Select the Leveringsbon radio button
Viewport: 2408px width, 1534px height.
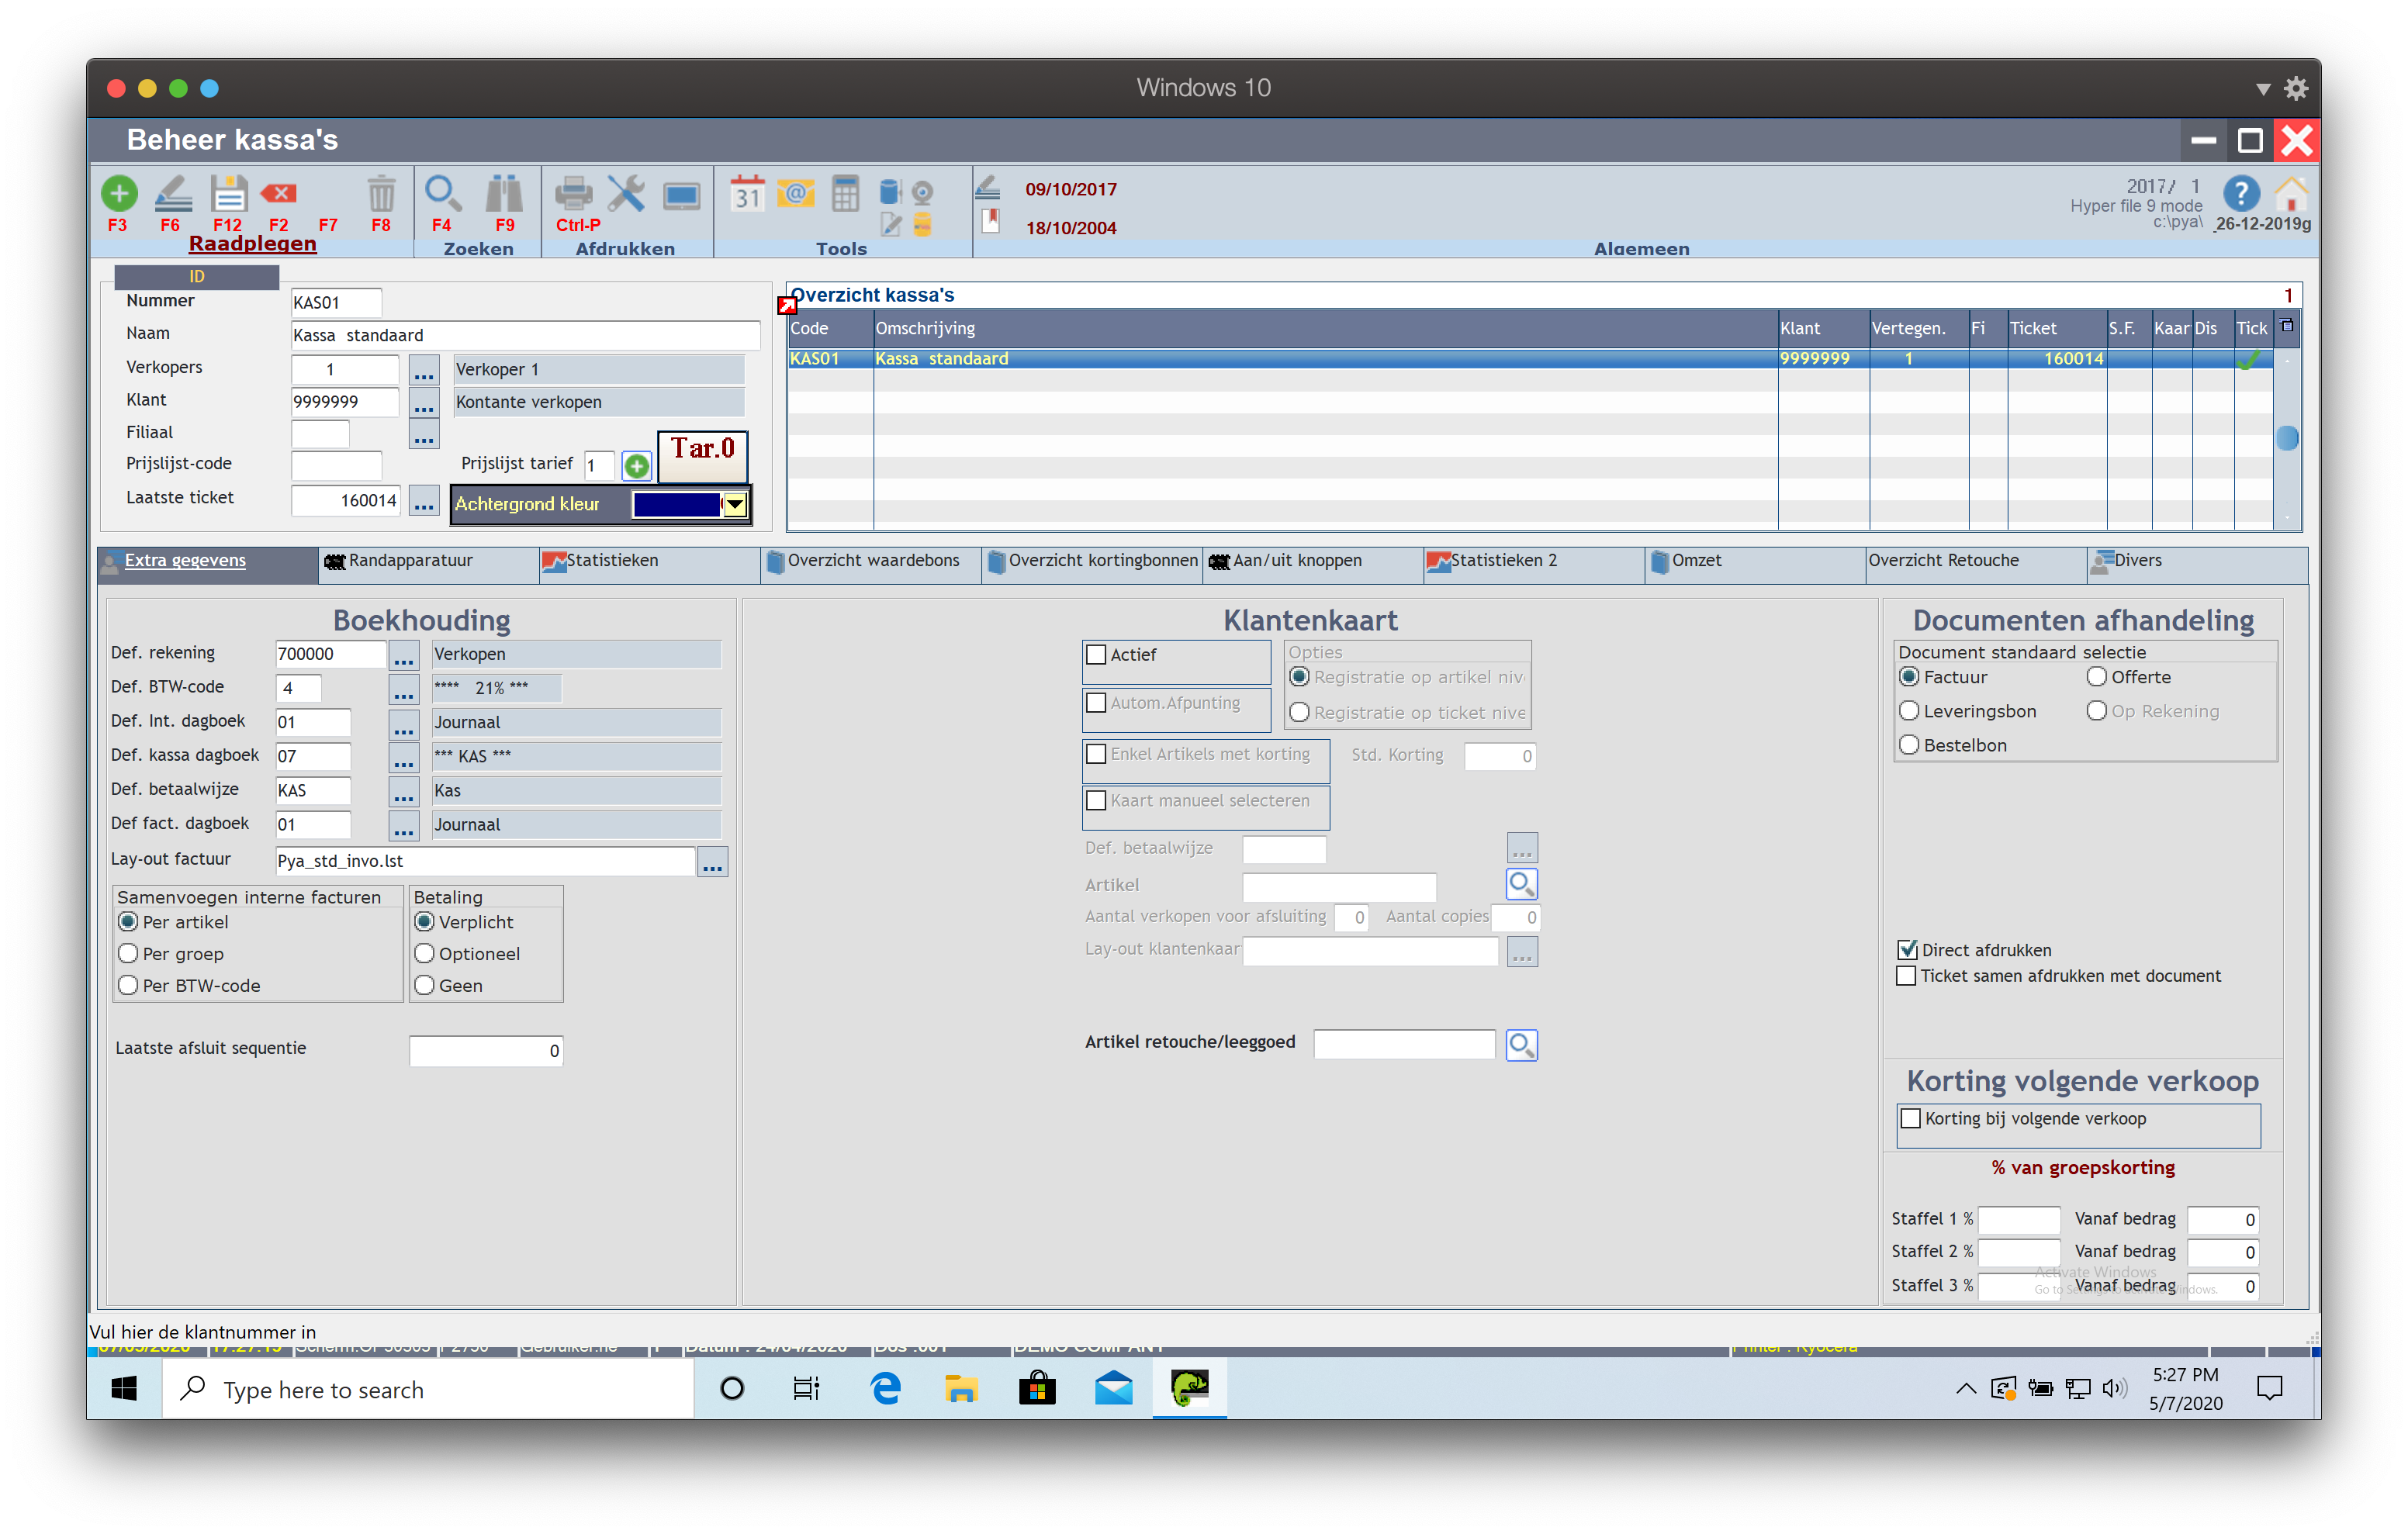(x=1909, y=711)
